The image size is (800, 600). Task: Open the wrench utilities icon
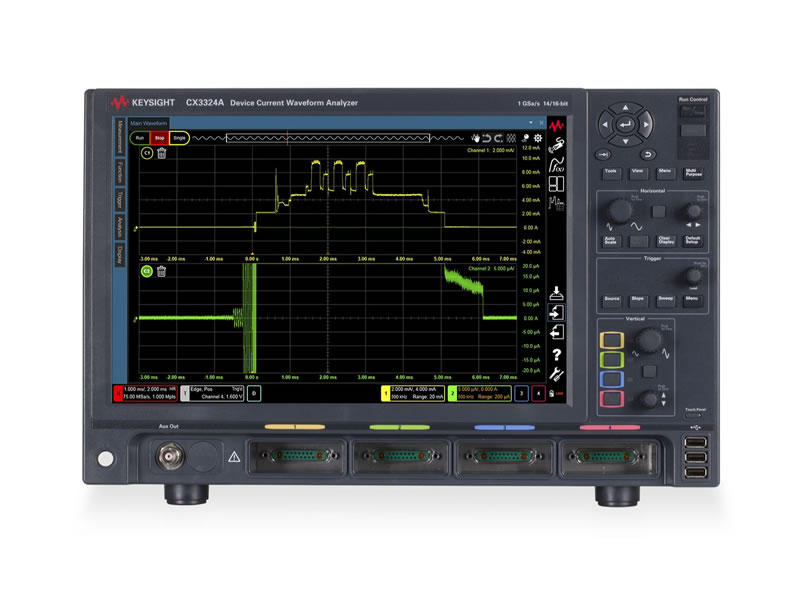(x=556, y=374)
